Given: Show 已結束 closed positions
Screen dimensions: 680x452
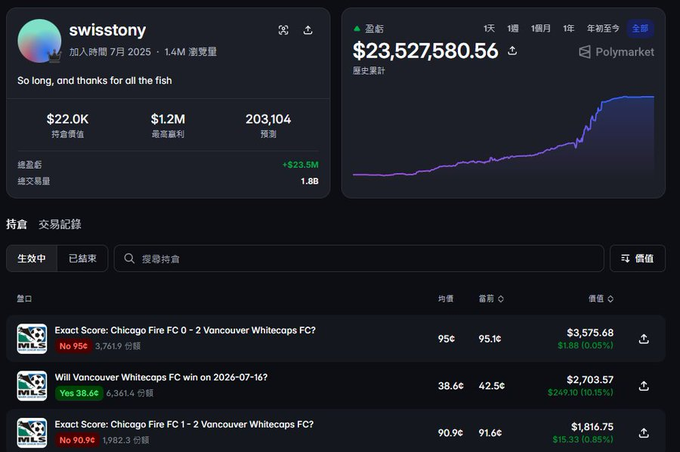Looking at the screenshot, I should point(82,259).
